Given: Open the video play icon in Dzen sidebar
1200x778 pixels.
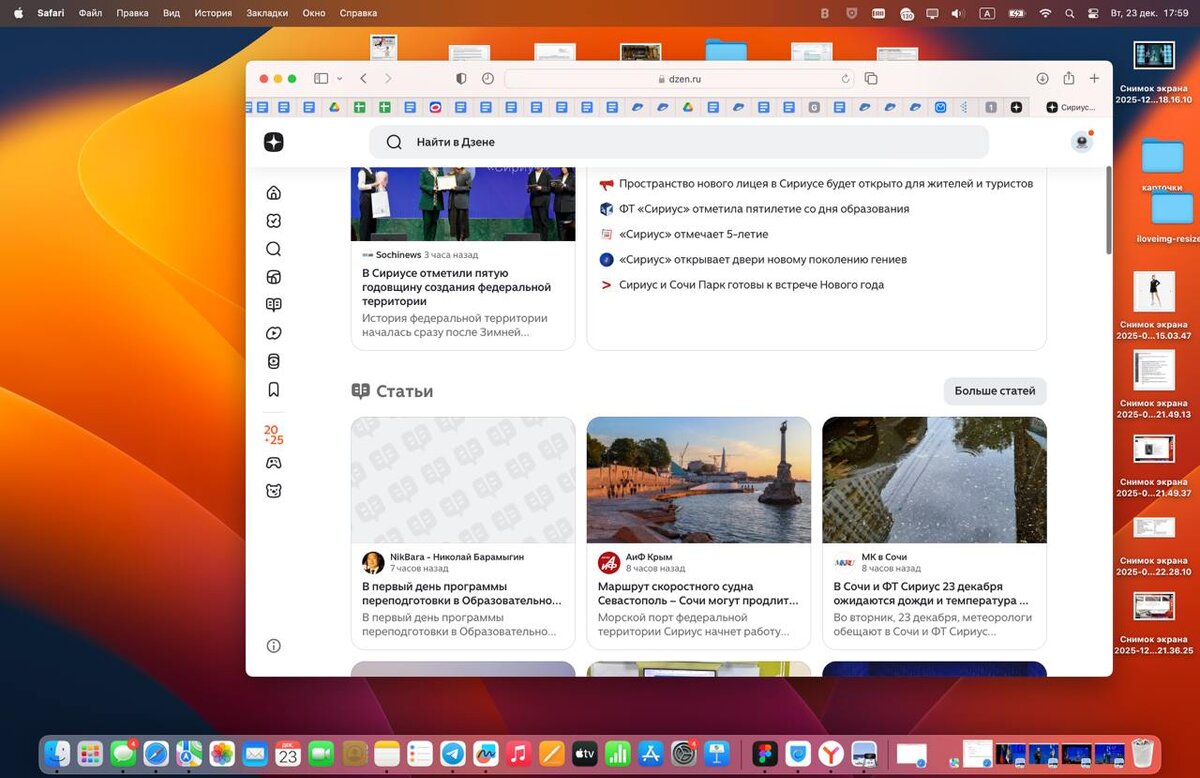Looking at the screenshot, I should point(273,333).
